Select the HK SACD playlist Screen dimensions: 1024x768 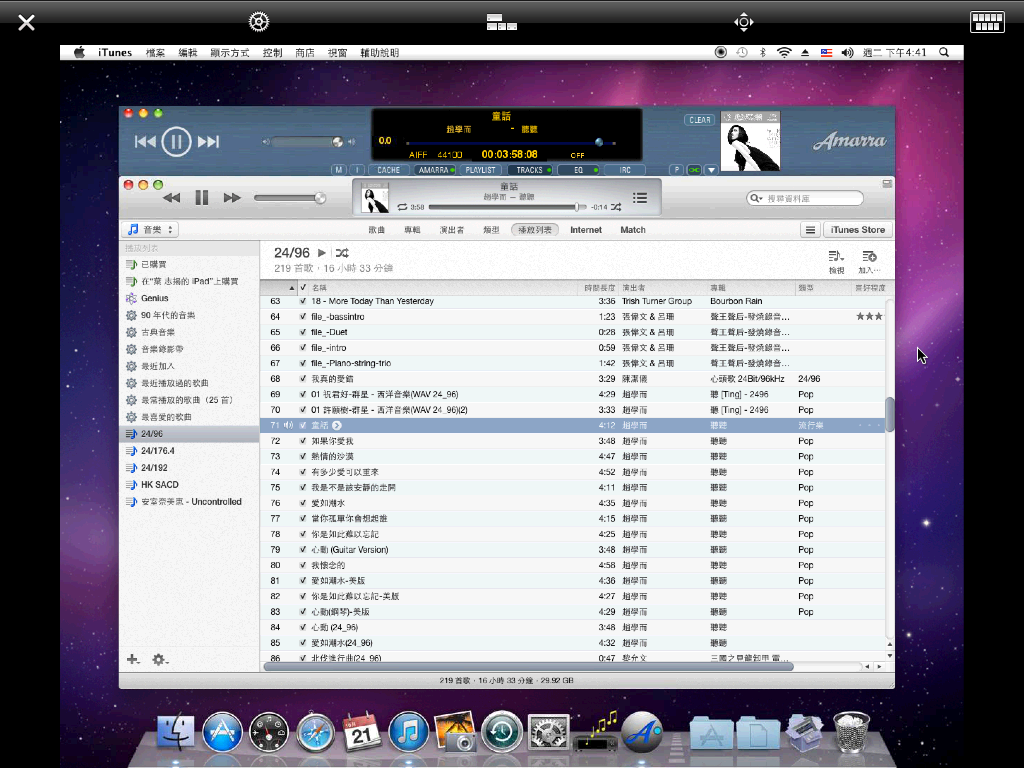[159, 485]
